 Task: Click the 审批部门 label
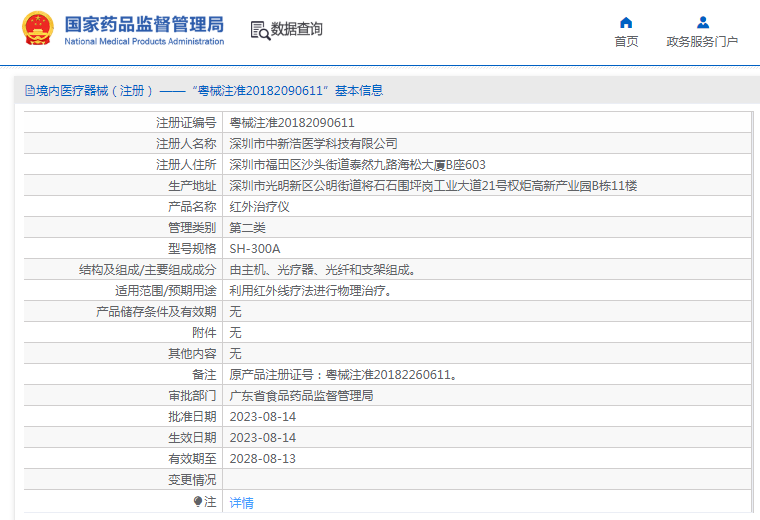coord(192,396)
